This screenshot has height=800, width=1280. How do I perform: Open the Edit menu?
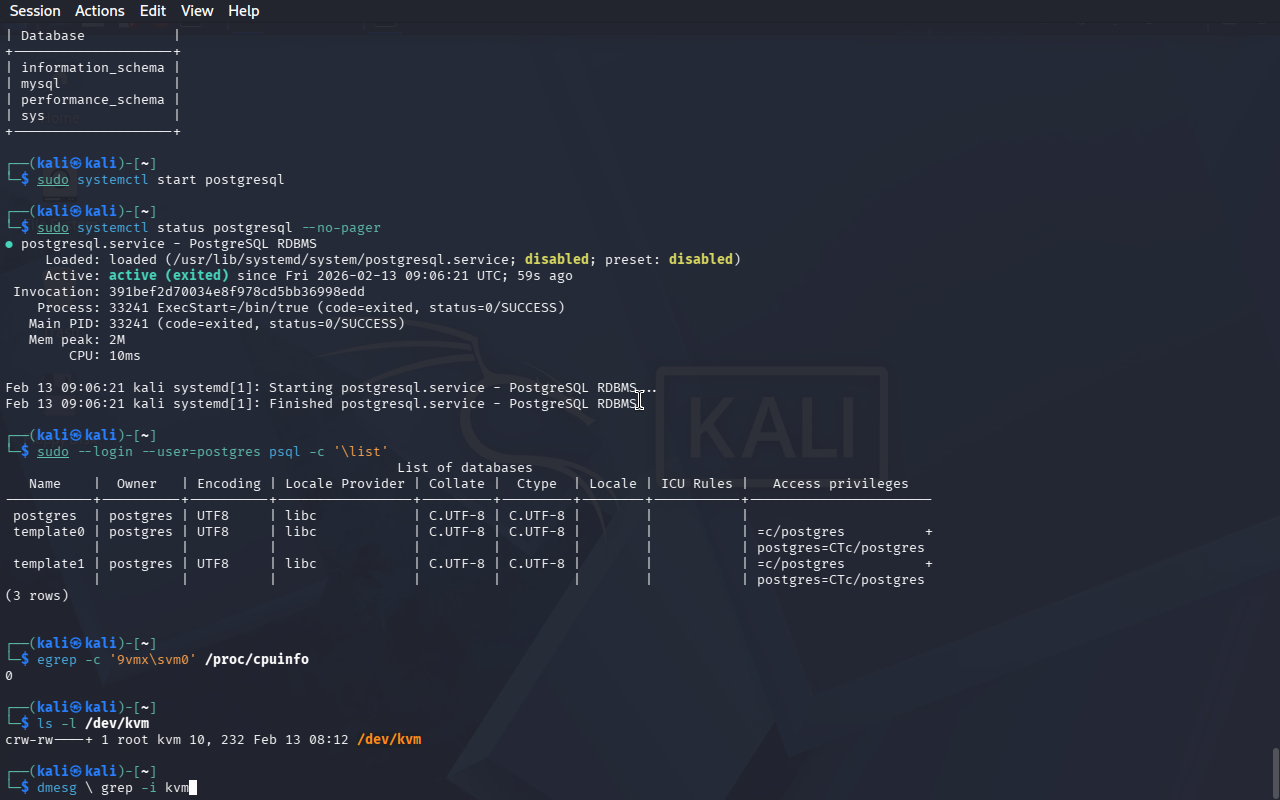(x=153, y=11)
